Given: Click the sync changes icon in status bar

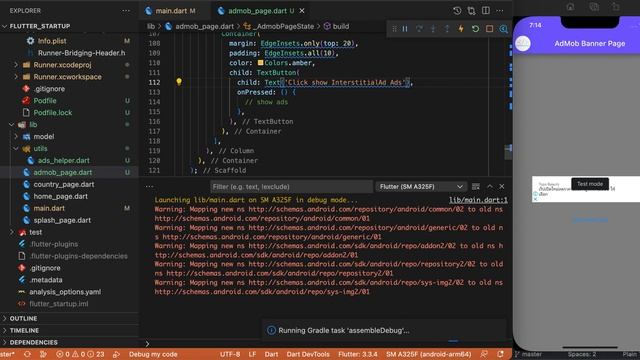Looking at the screenshot, I should tap(27, 354).
